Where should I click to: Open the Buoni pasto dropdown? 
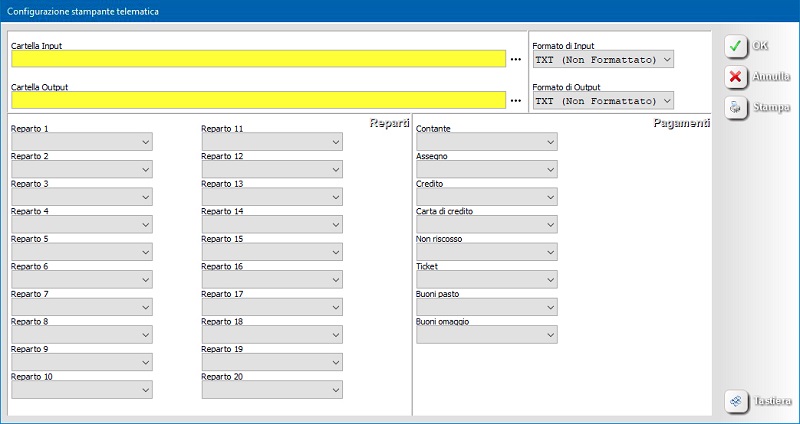[486, 307]
